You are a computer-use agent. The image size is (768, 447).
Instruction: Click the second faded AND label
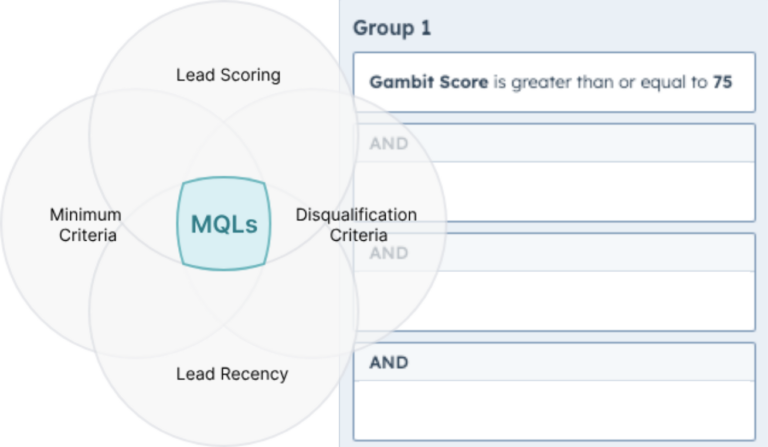[x=389, y=253]
